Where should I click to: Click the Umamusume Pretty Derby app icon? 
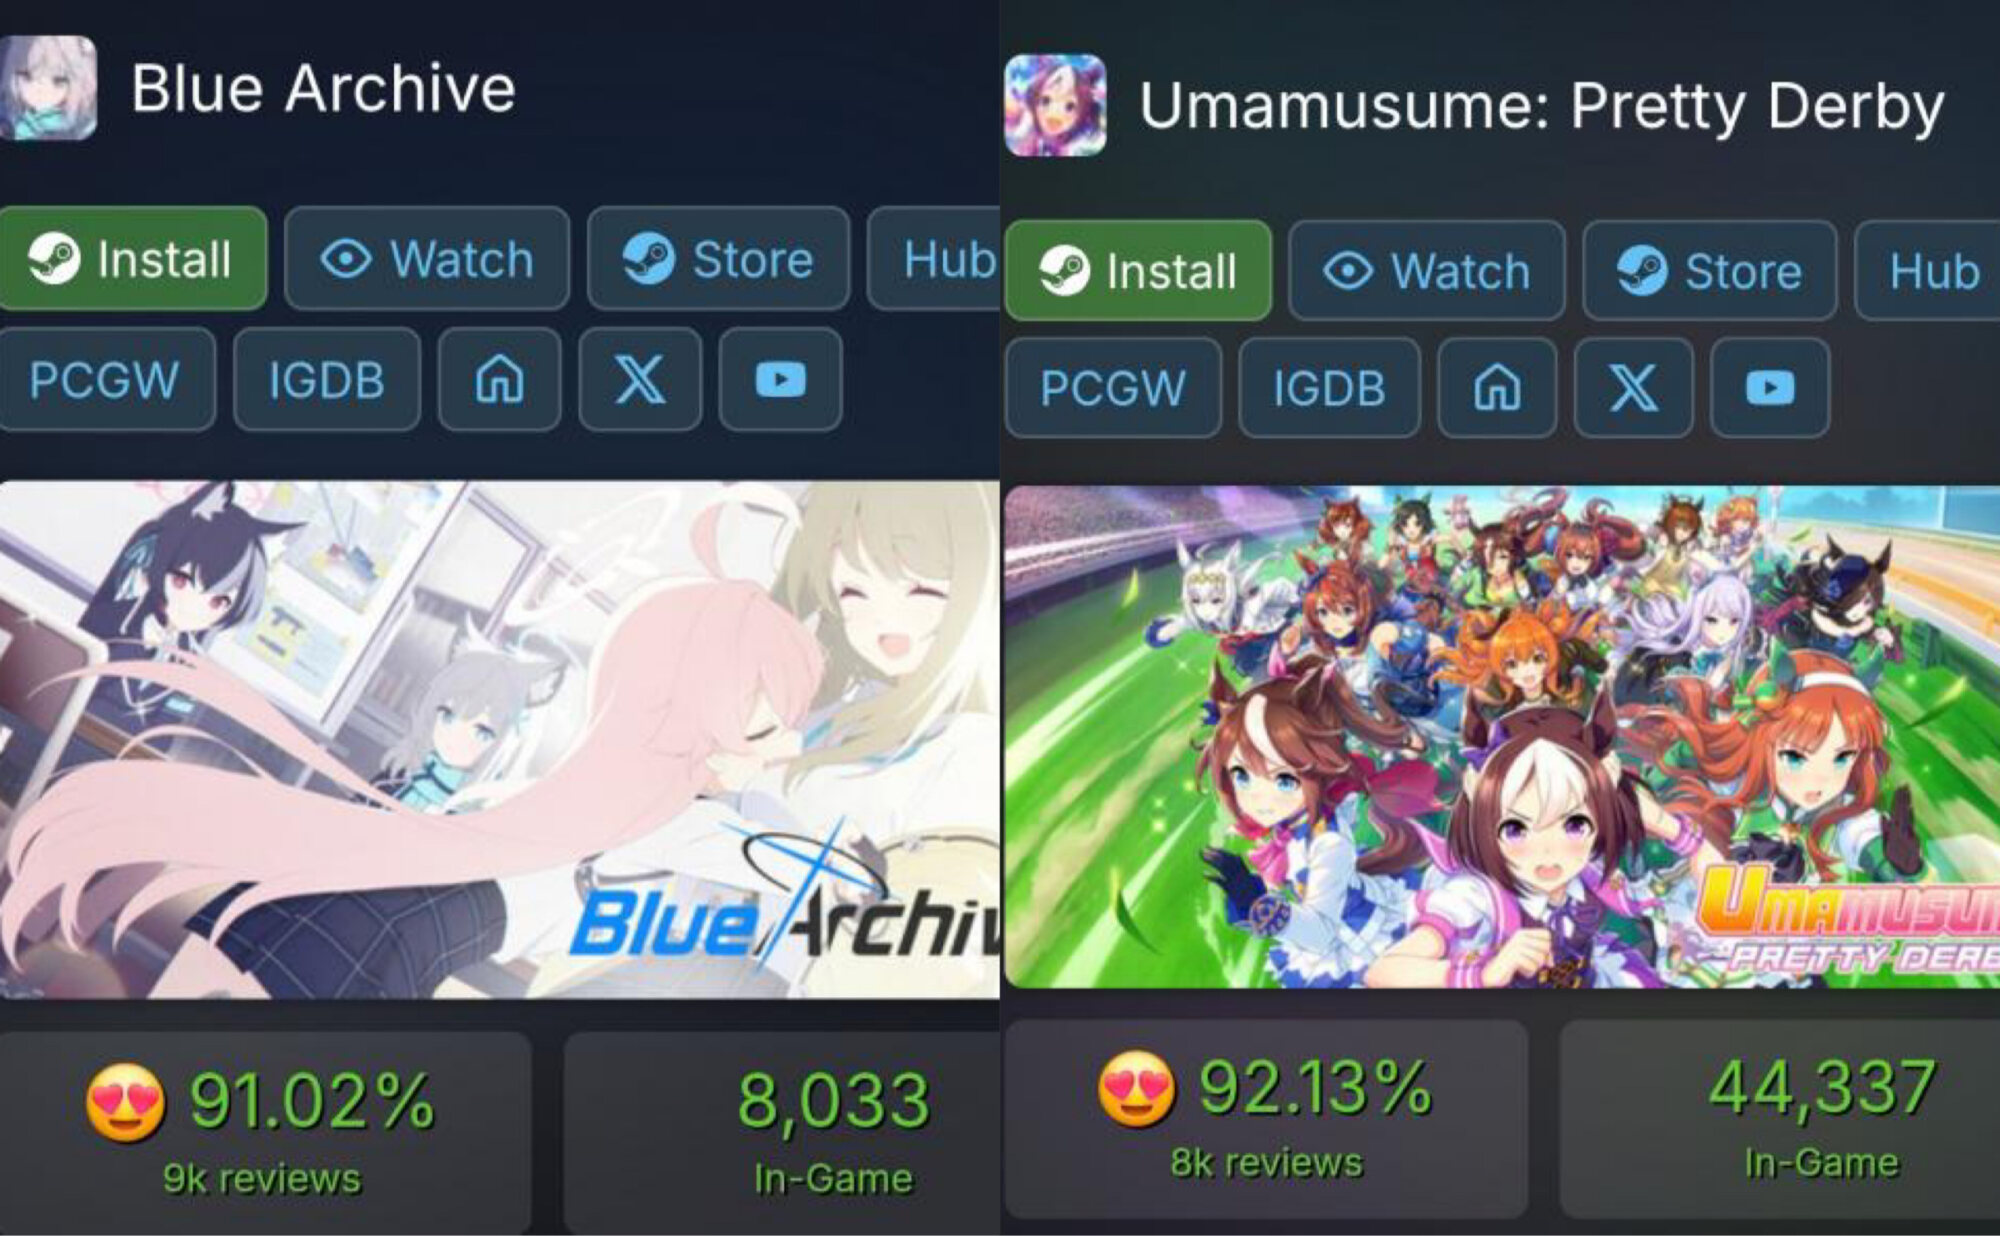pos(1055,105)
